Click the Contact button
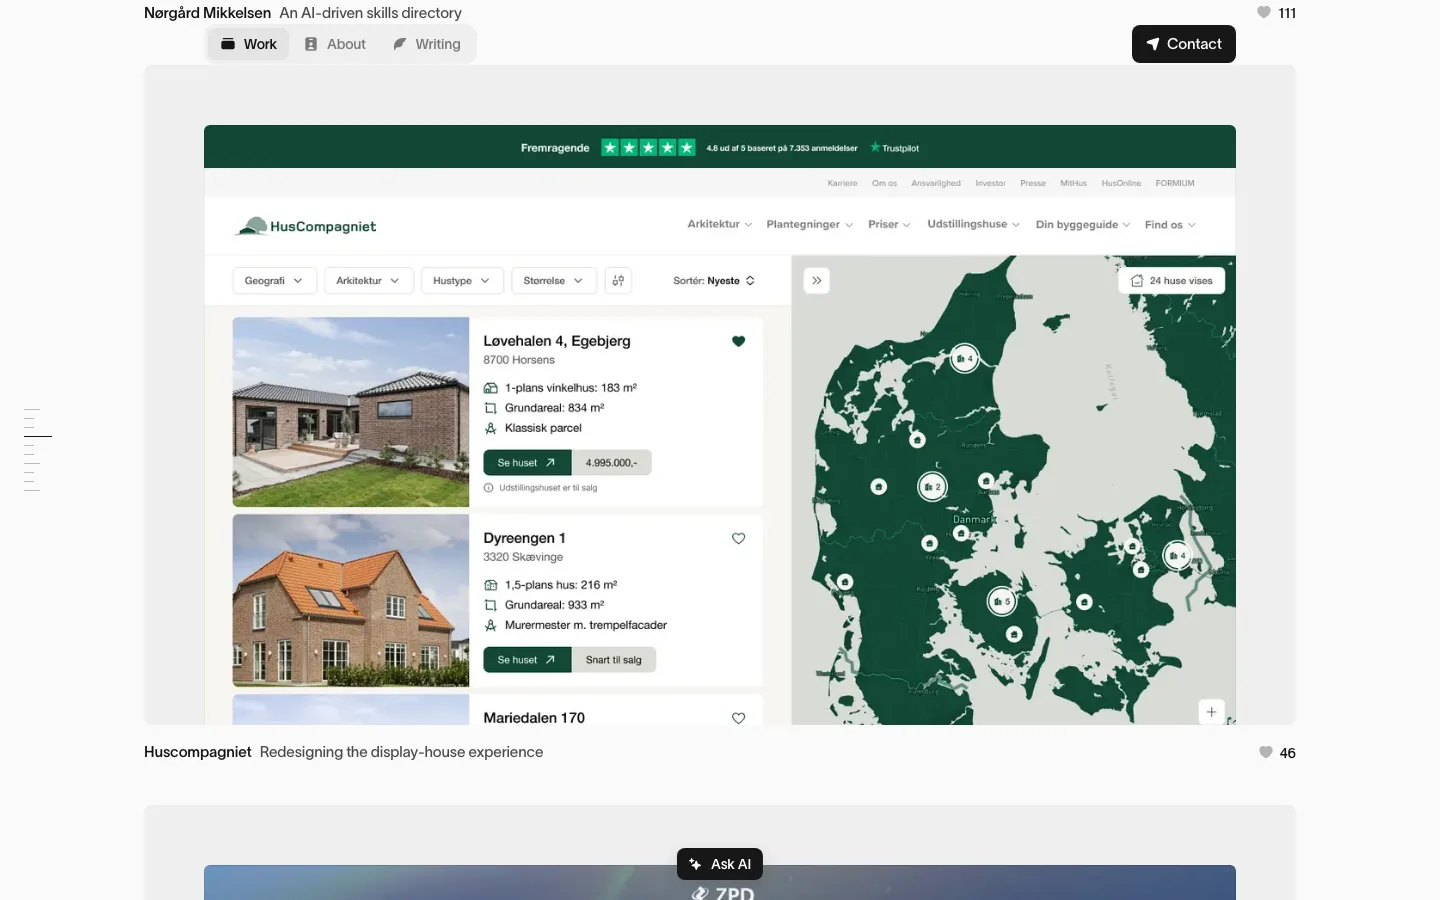The image size is (1440, 900). [x=1184, y=44]
